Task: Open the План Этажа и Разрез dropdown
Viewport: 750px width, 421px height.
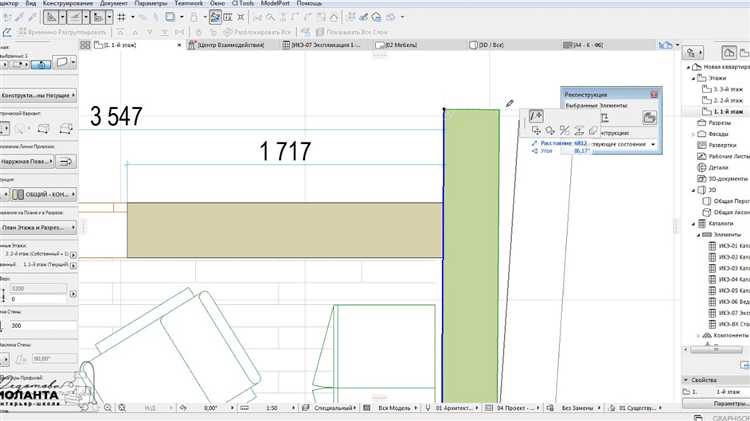Action: [x=37, y=228]
